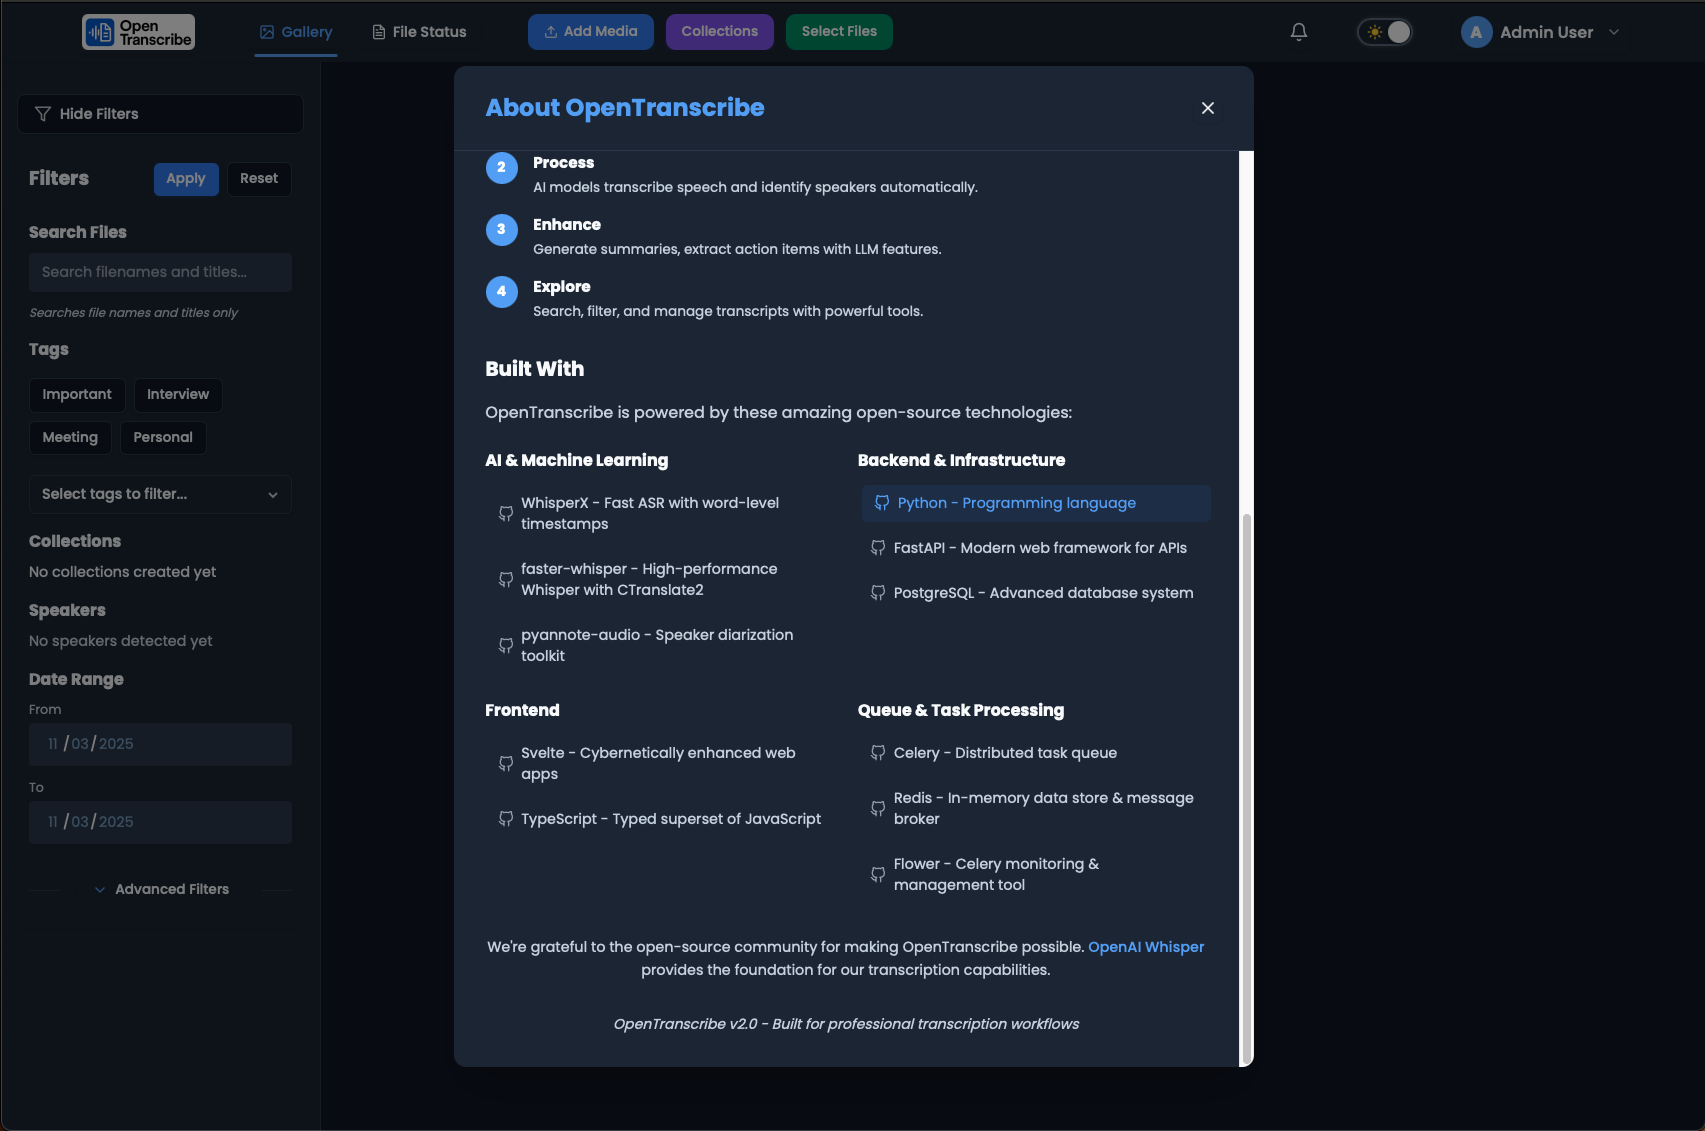Click the File Status document icon
The image size is (1705, 1131).
379,32
